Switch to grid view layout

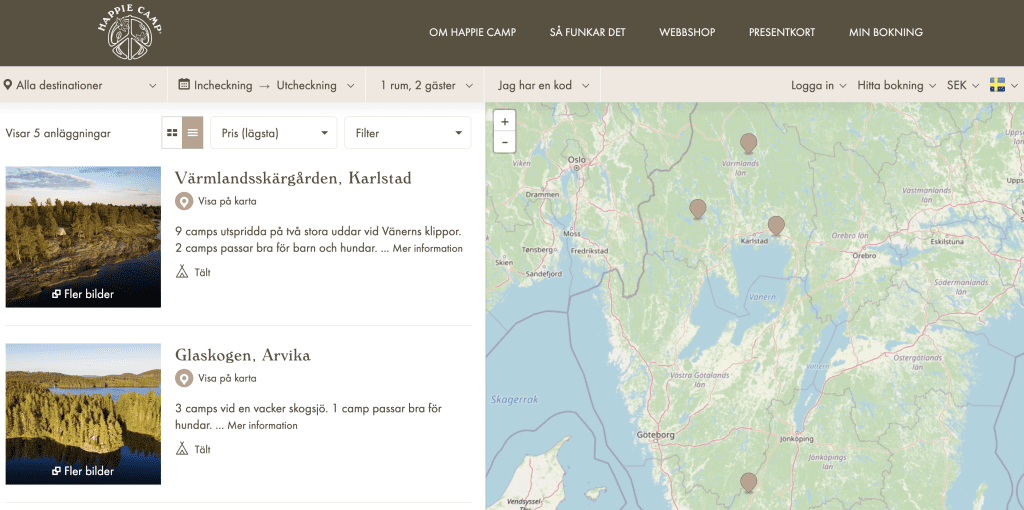172,133
